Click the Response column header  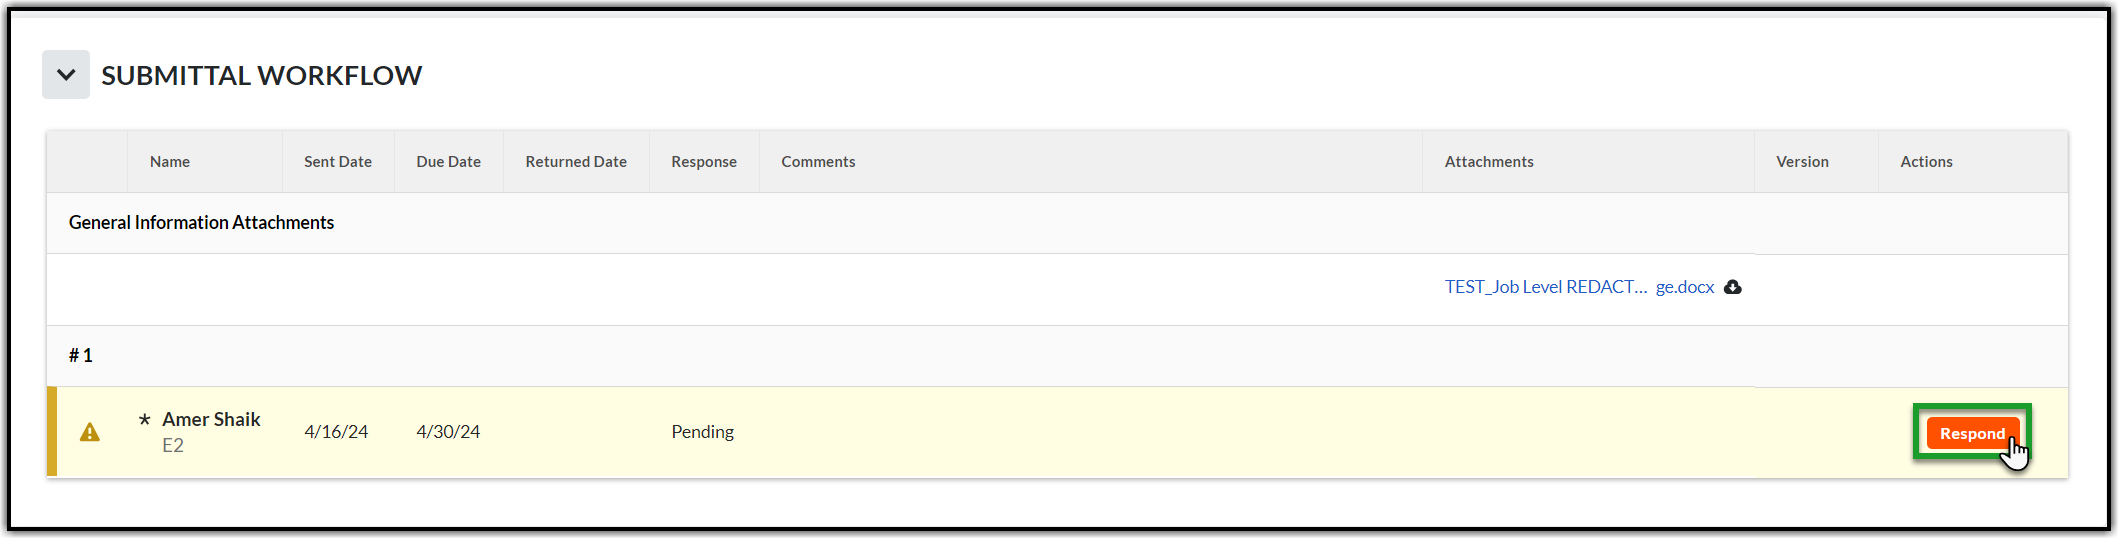pyautogui.click(x=704, y=162)
